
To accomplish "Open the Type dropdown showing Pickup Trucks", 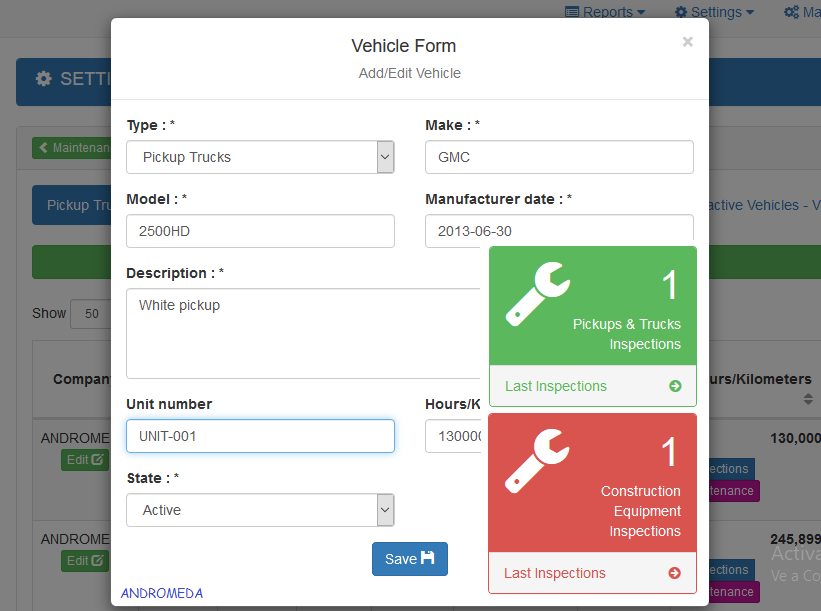I will tap(260, 157).
